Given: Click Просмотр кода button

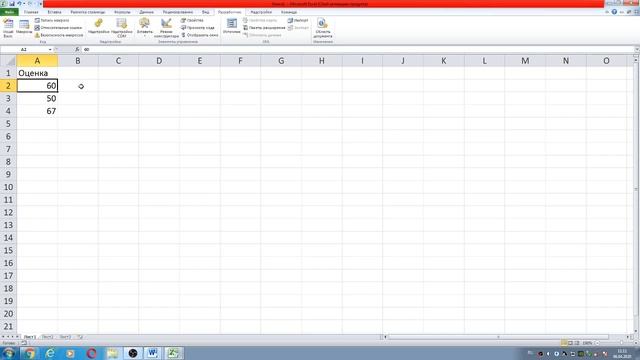Looking at the screenshot, I should (x=198, y=27).
